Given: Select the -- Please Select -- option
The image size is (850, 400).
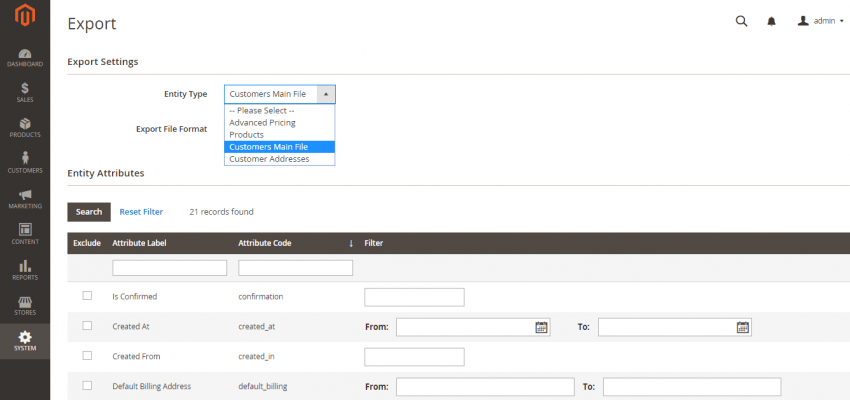Looking at the screenshot, I should tap(279, 110).
